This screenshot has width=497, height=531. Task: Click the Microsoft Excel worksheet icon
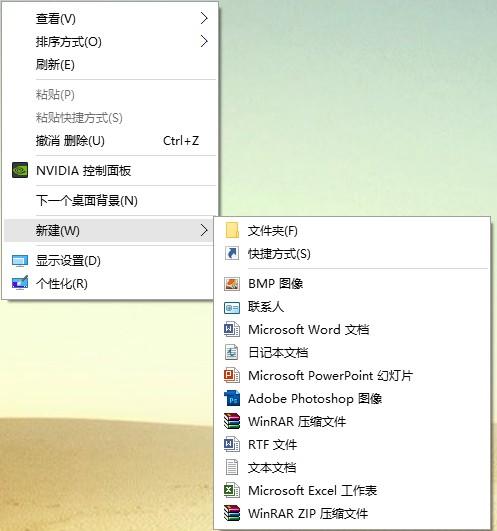pyautogui.click(x=232, y=490)
